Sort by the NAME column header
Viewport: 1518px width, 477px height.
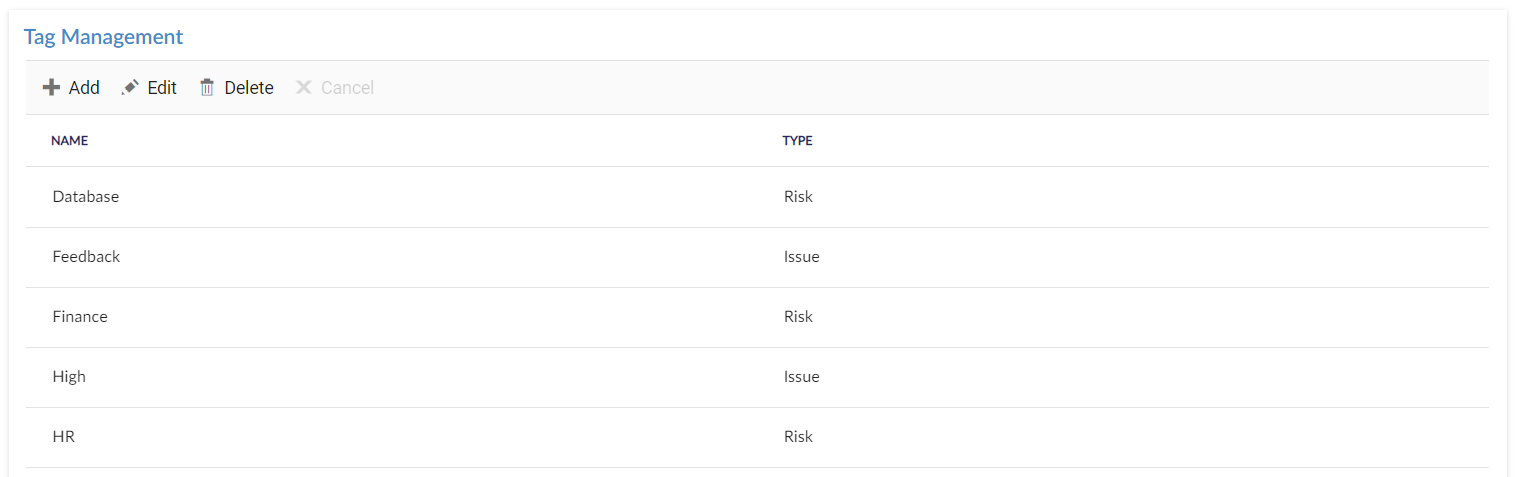[x=70, y=141]
